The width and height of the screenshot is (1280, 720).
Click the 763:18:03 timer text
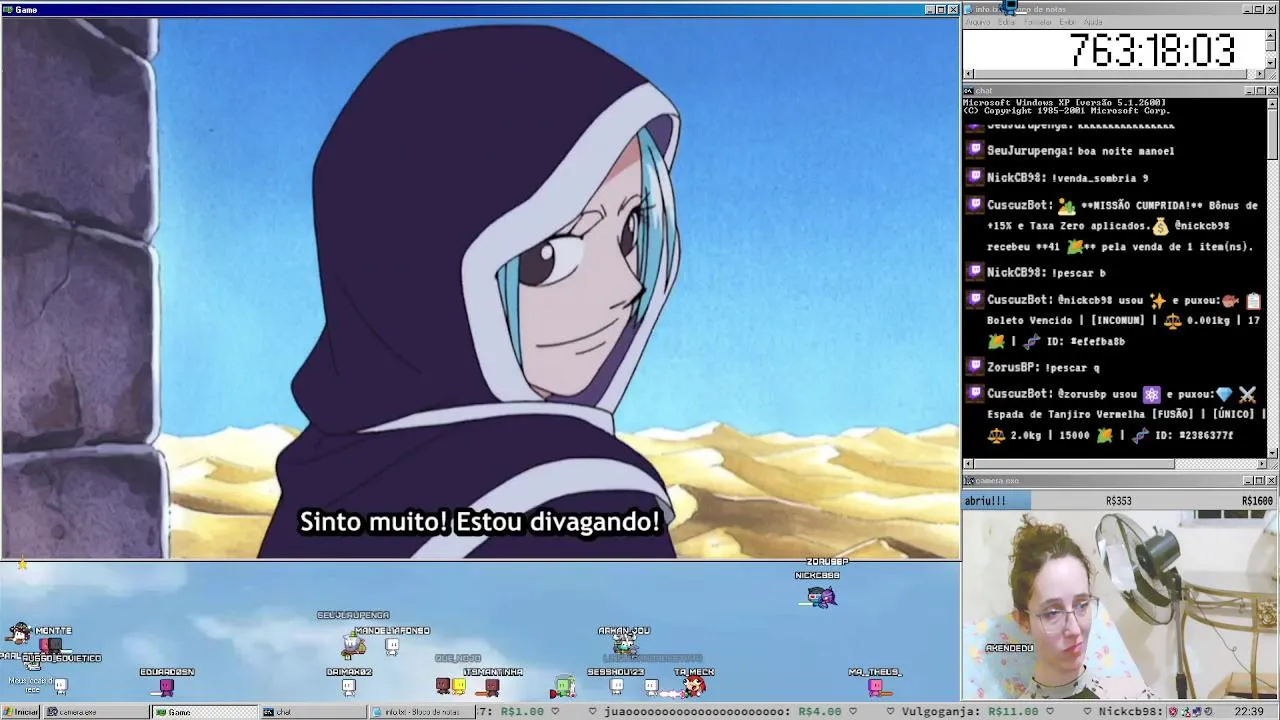[x=1152, y=50]
